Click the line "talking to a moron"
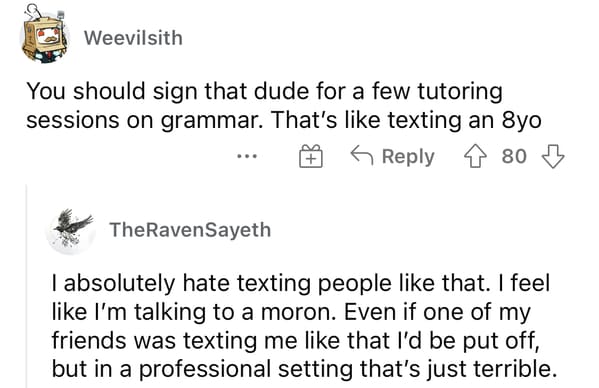 (291, 312)
